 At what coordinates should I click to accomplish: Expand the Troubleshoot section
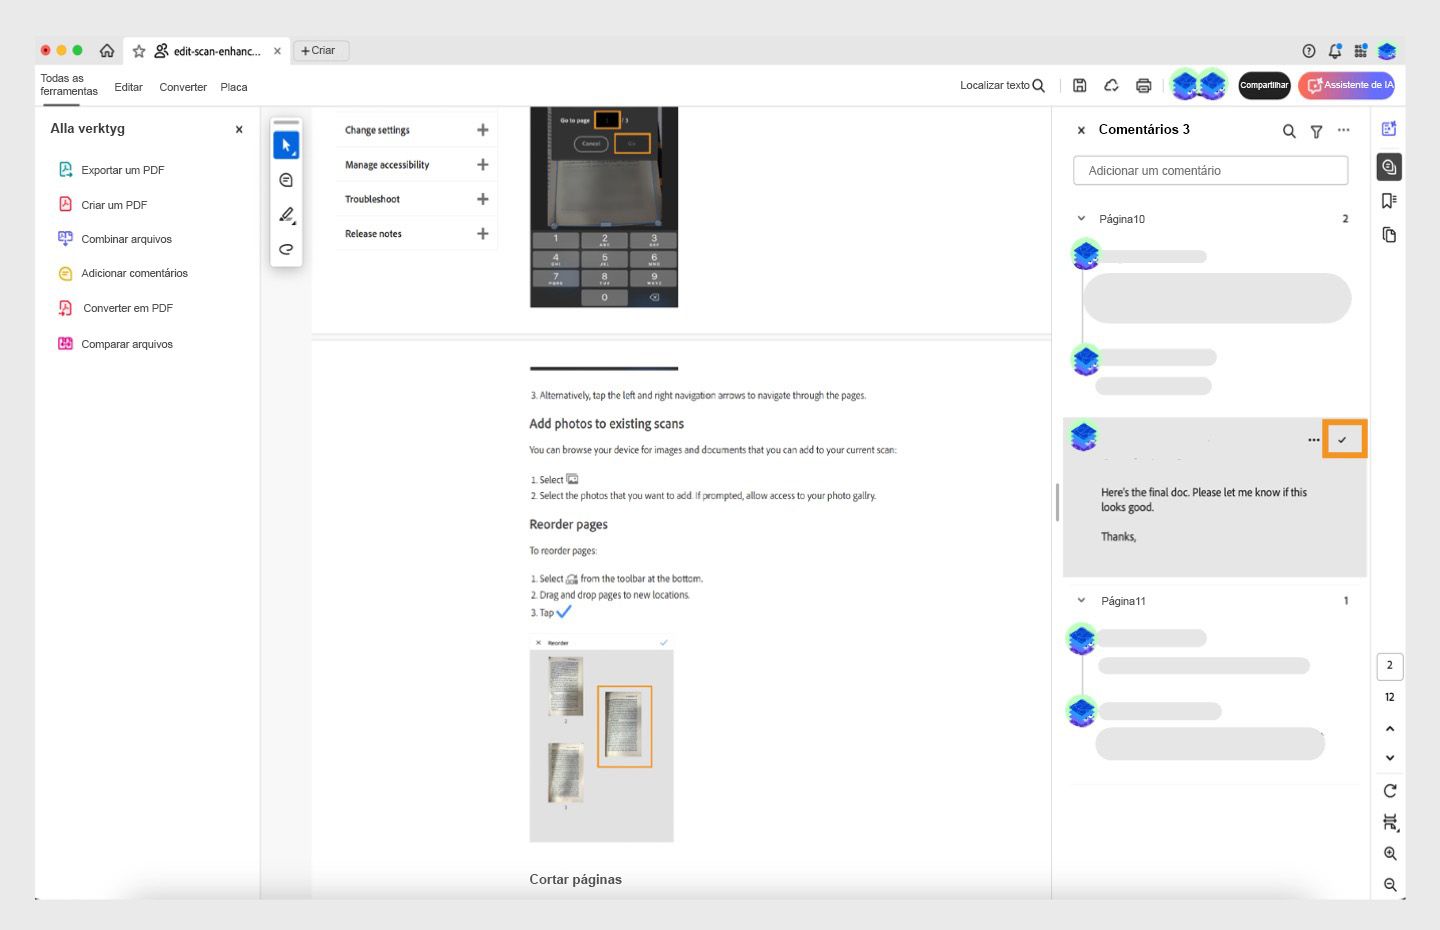click(482, 198)
